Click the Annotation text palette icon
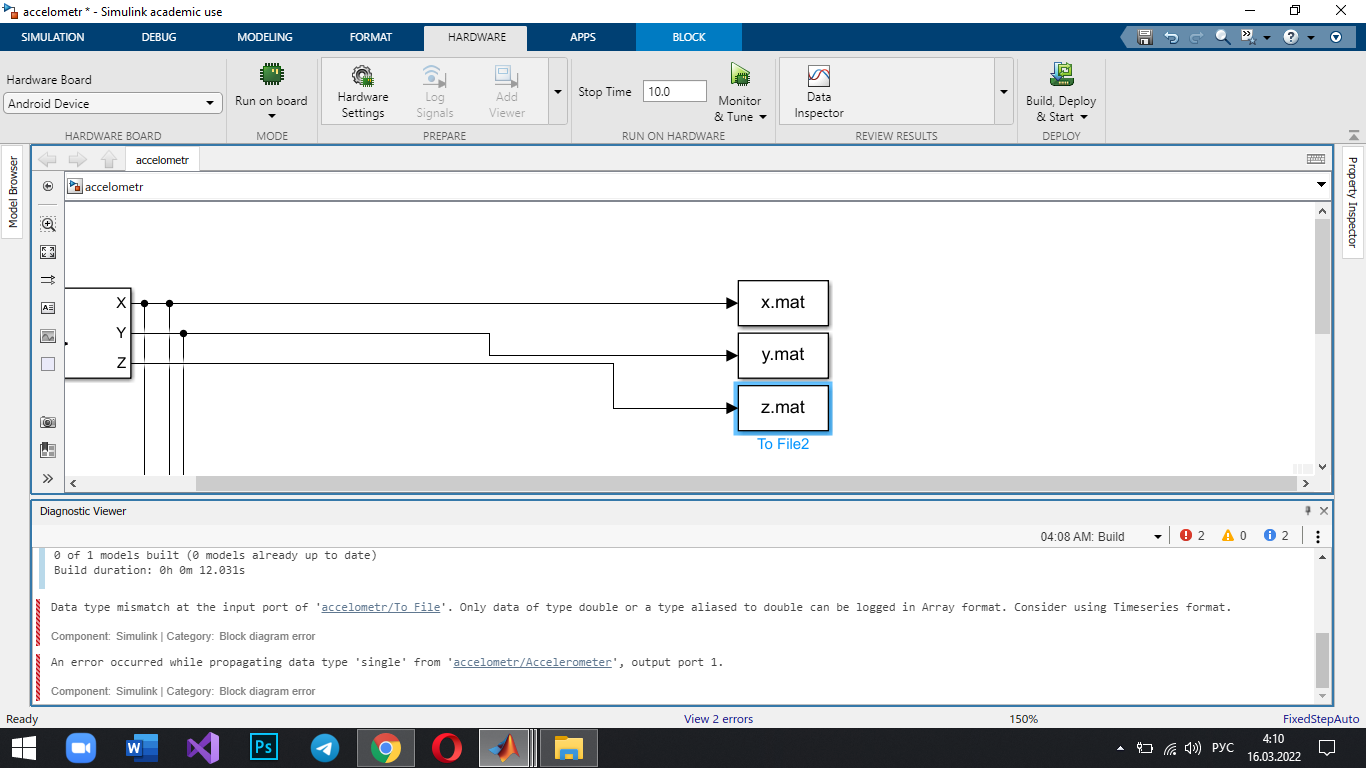The height and width of the screenshot is (768, 1366). (48, 308)
